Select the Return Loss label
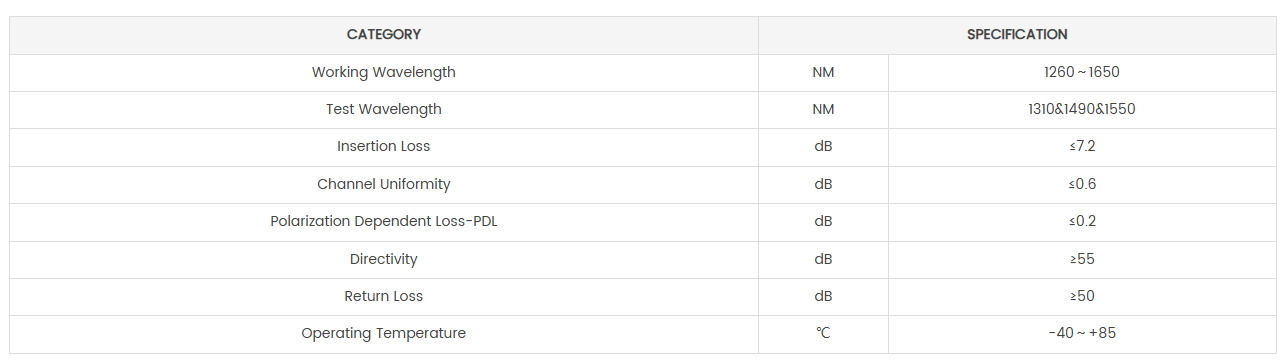This screenshot has width=1283, height=364. tap(384, 296)
